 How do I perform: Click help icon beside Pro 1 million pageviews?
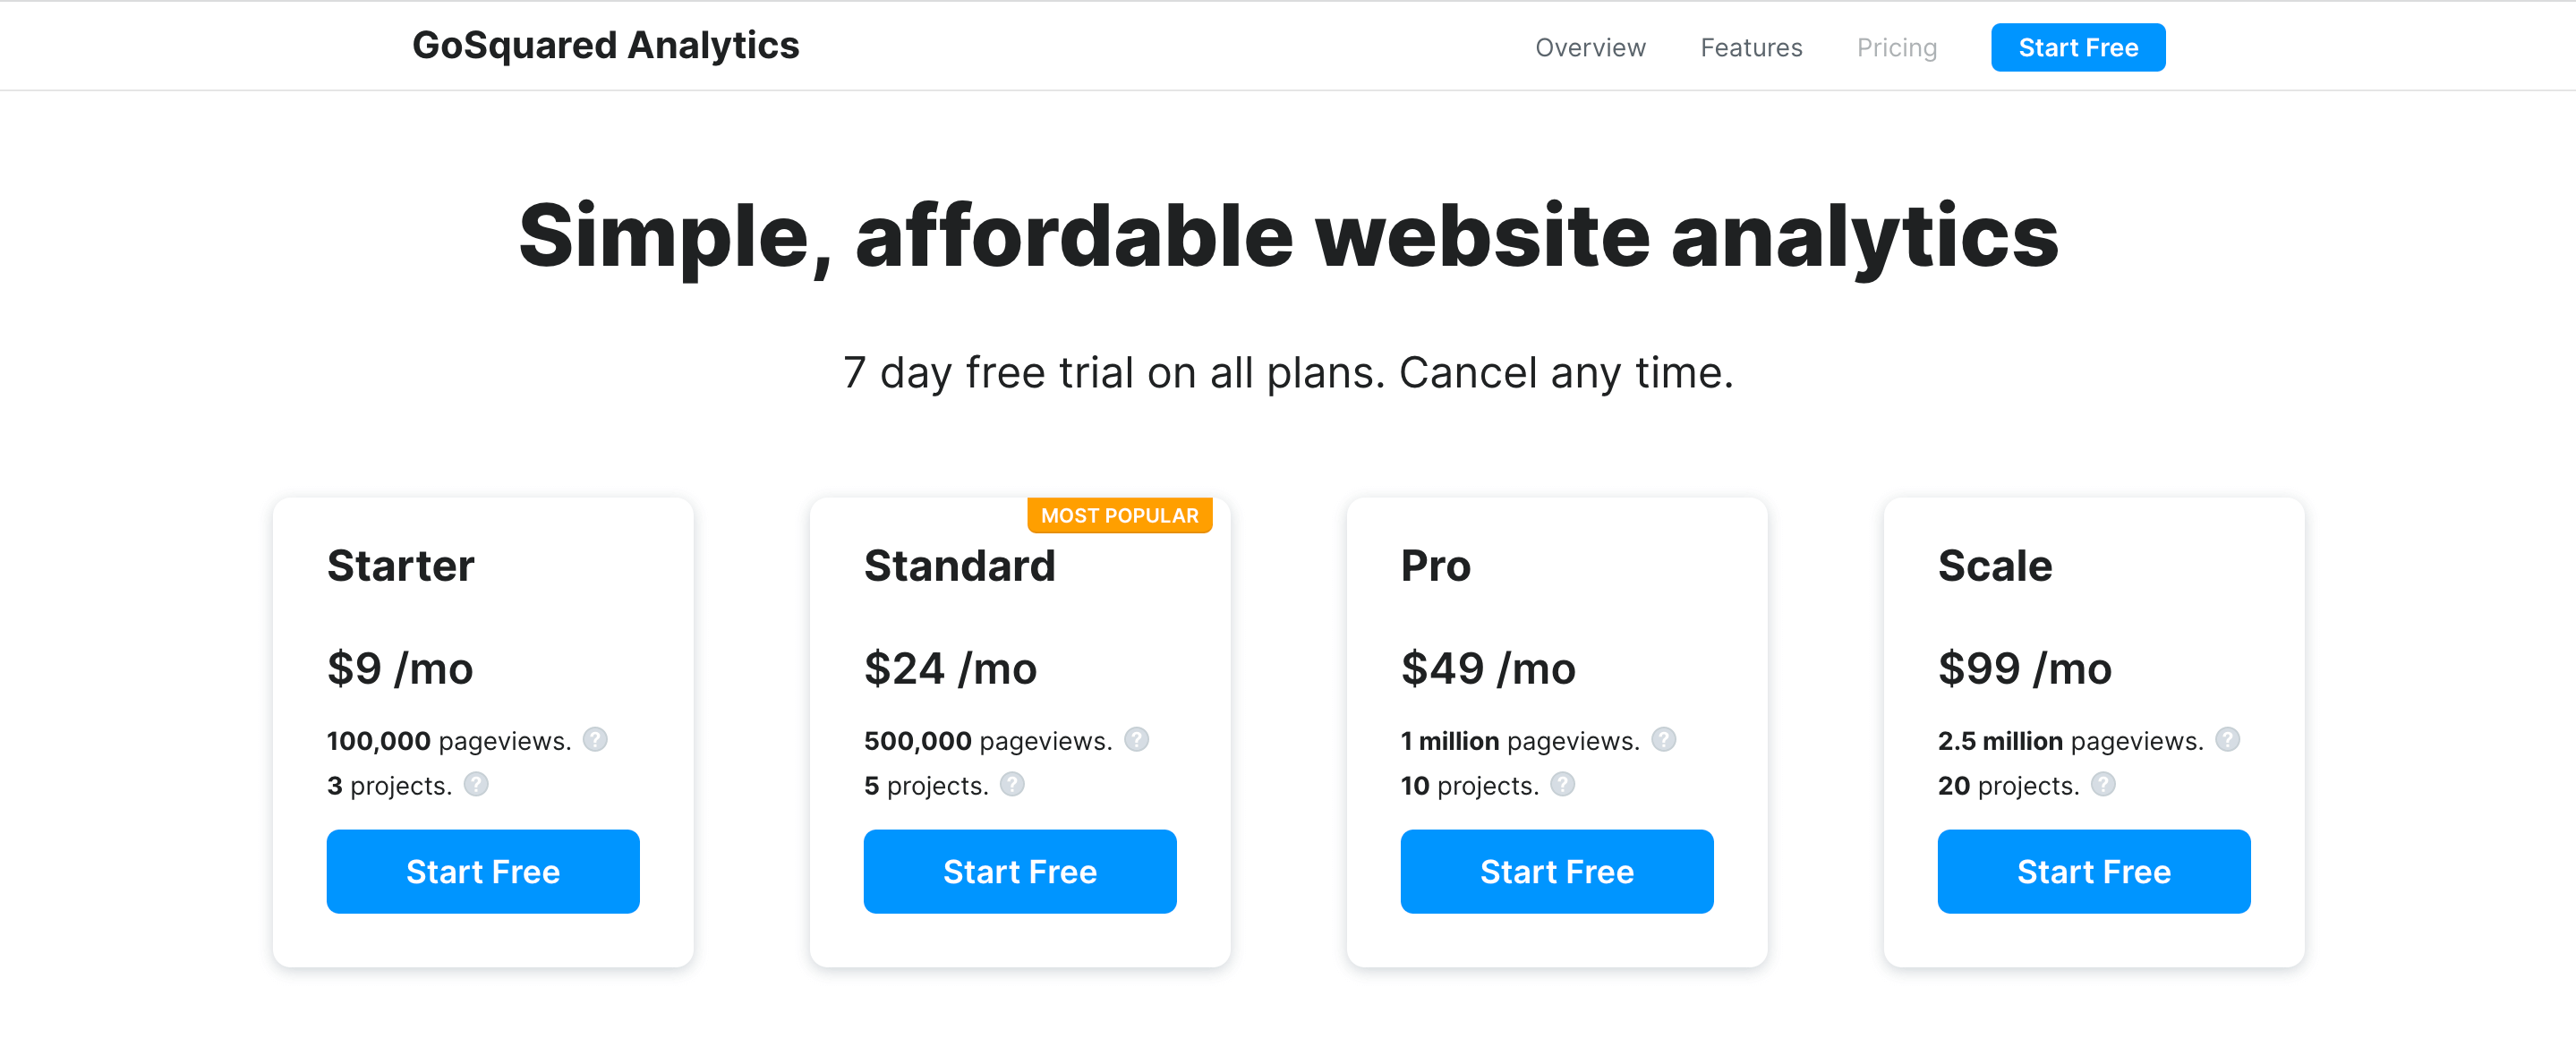(x=1663, y=740)
